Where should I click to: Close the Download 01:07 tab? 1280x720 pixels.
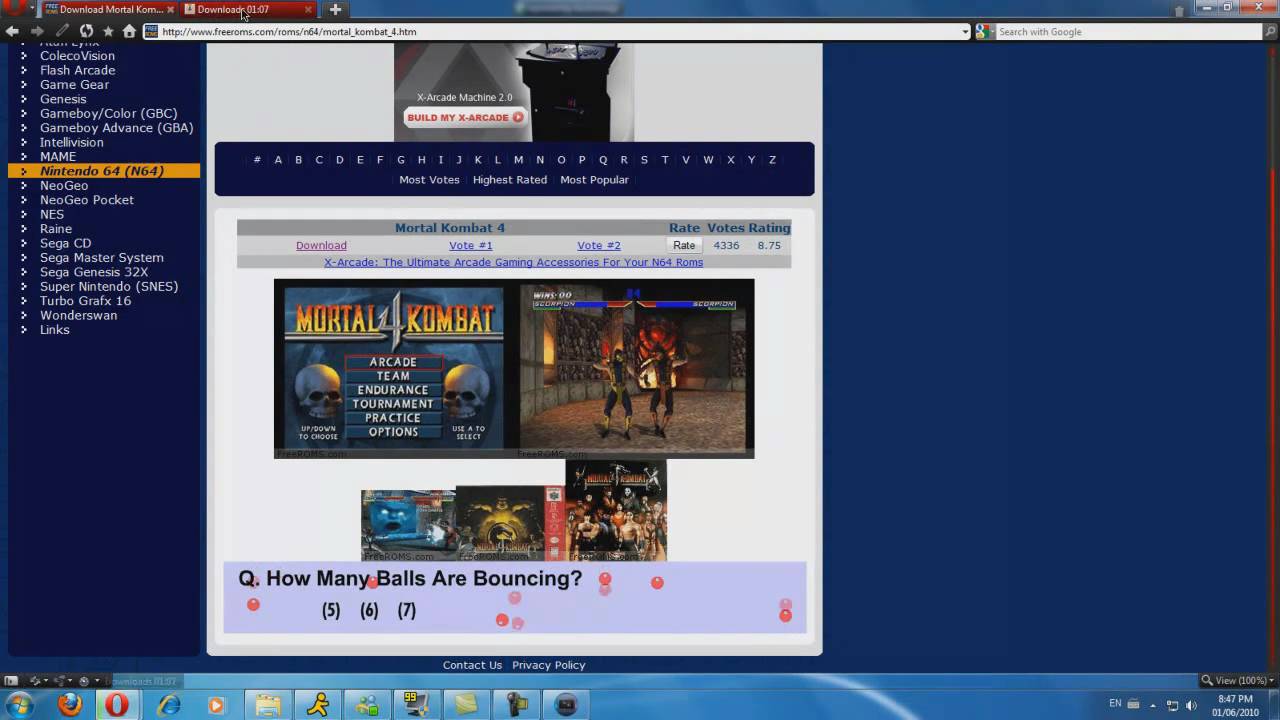pyautogui.click(x=307, y=9)
